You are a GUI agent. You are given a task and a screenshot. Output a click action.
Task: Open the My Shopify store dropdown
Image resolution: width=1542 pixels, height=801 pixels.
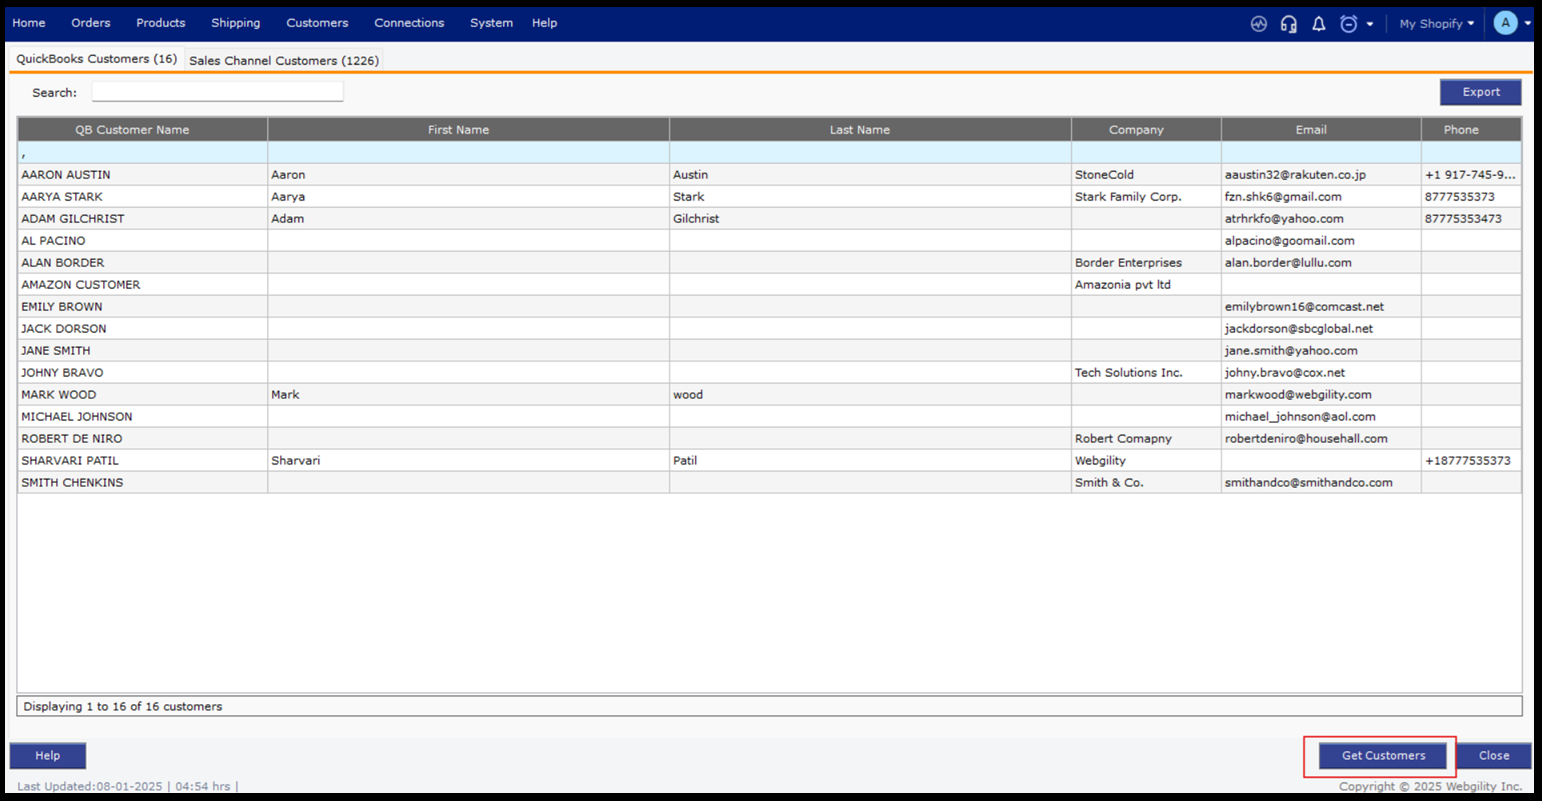pos(1436,24)
